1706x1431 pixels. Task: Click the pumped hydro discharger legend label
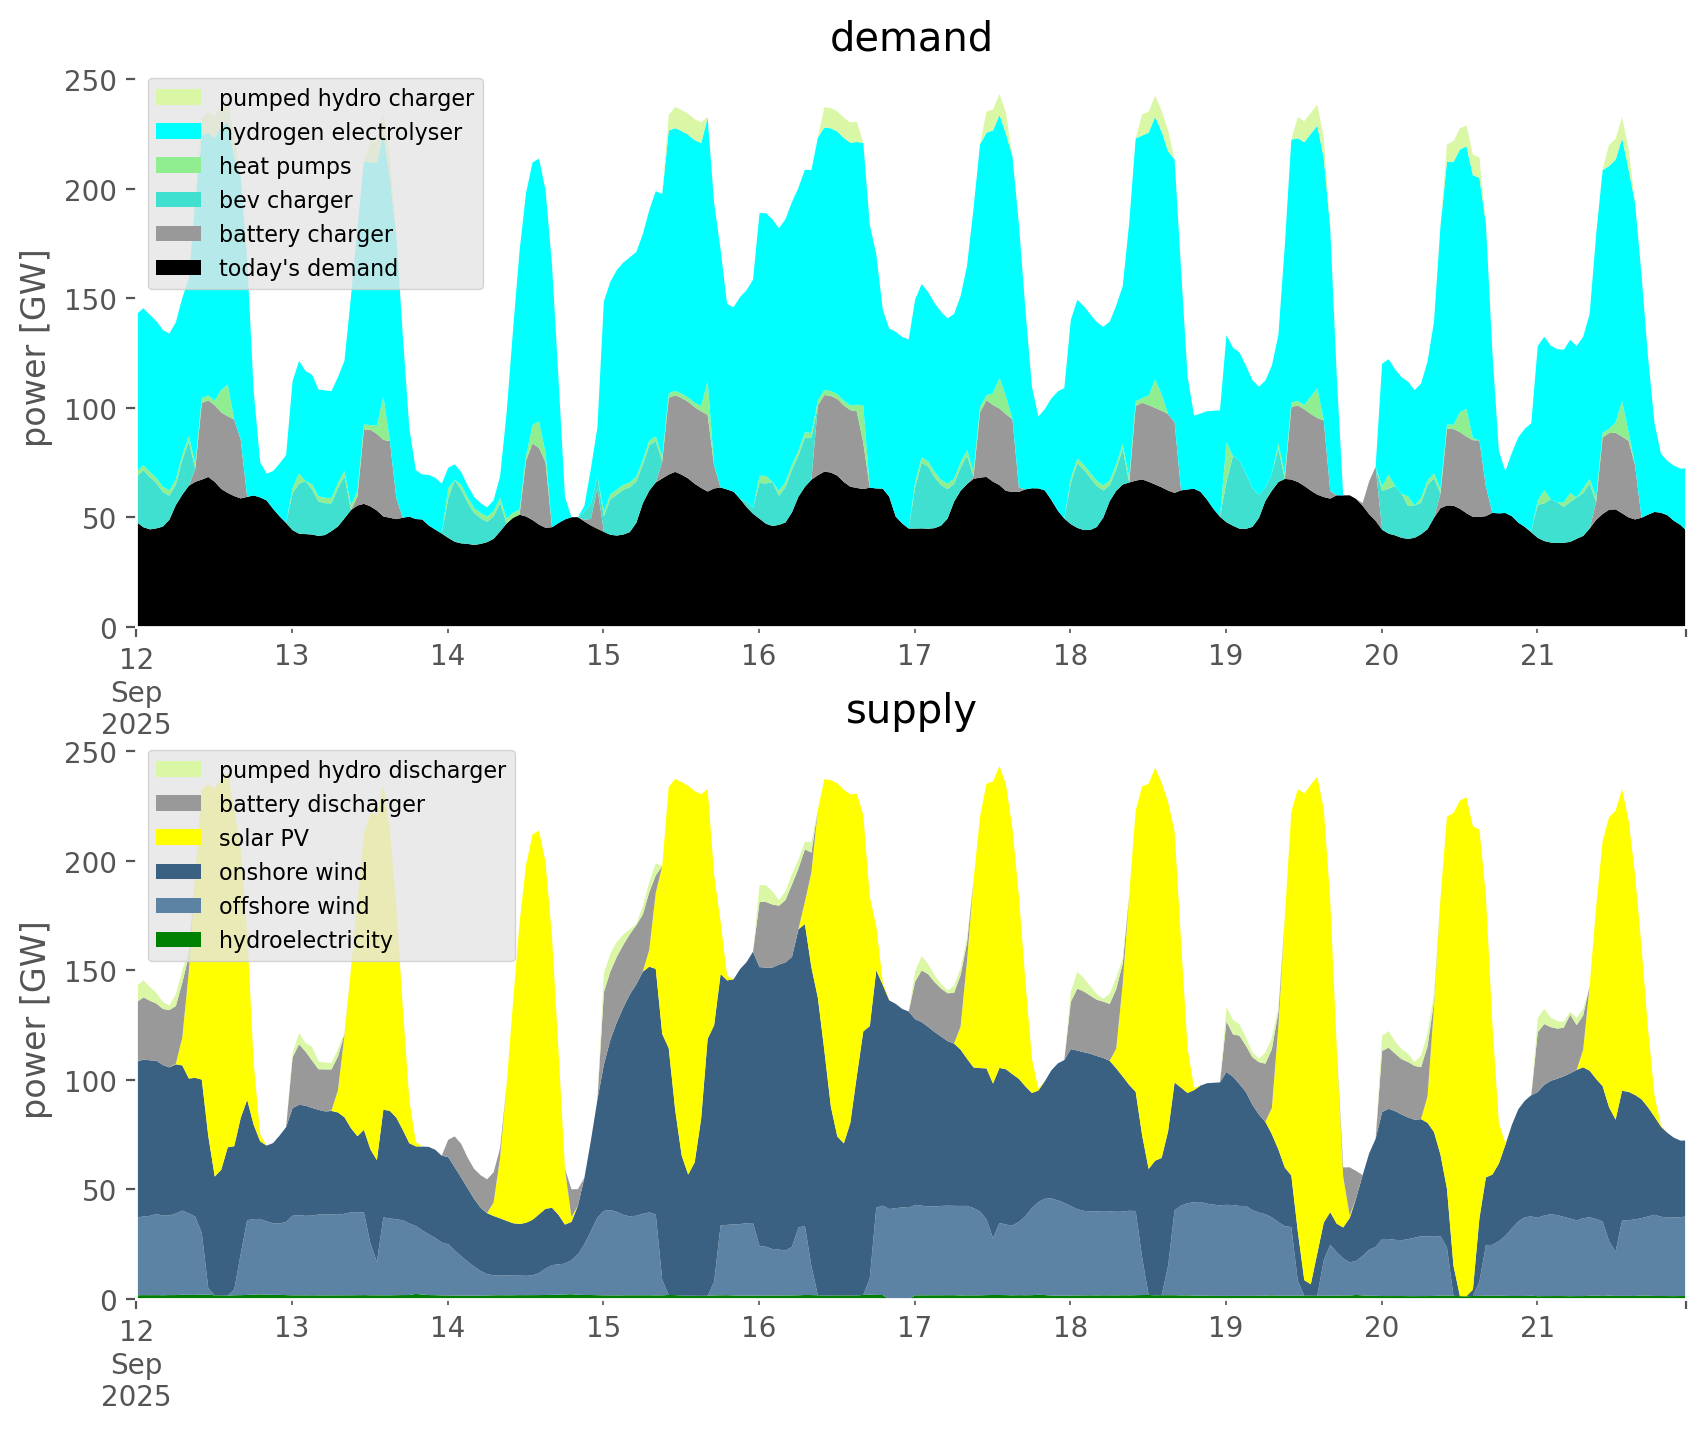coord(362,770)
